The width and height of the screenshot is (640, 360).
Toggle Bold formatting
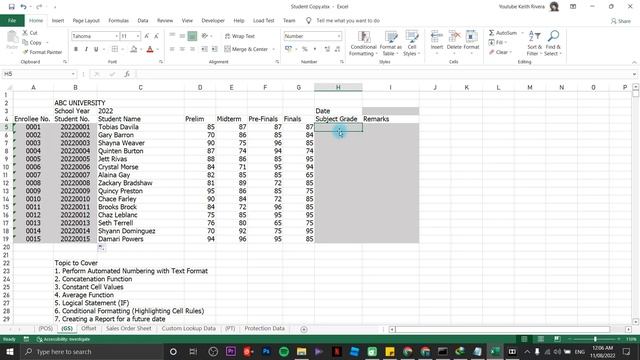(x=76, y=49)
